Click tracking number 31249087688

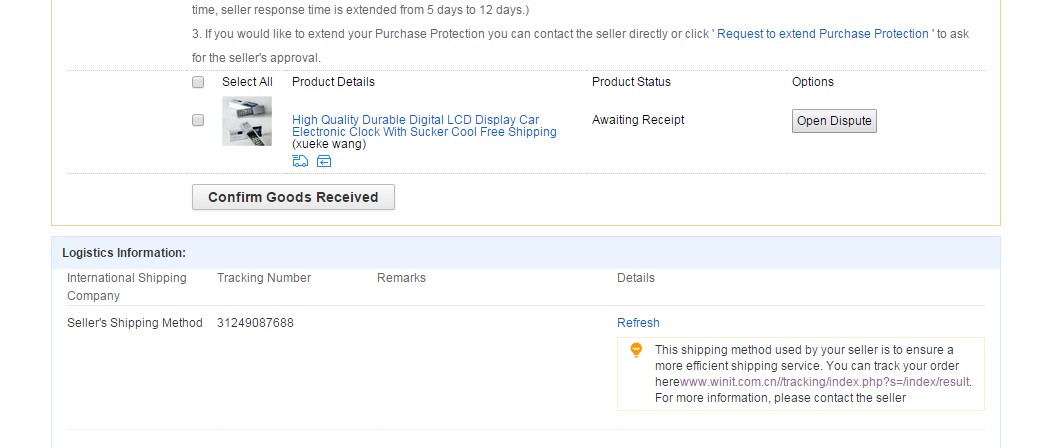(x=255, y=323)
